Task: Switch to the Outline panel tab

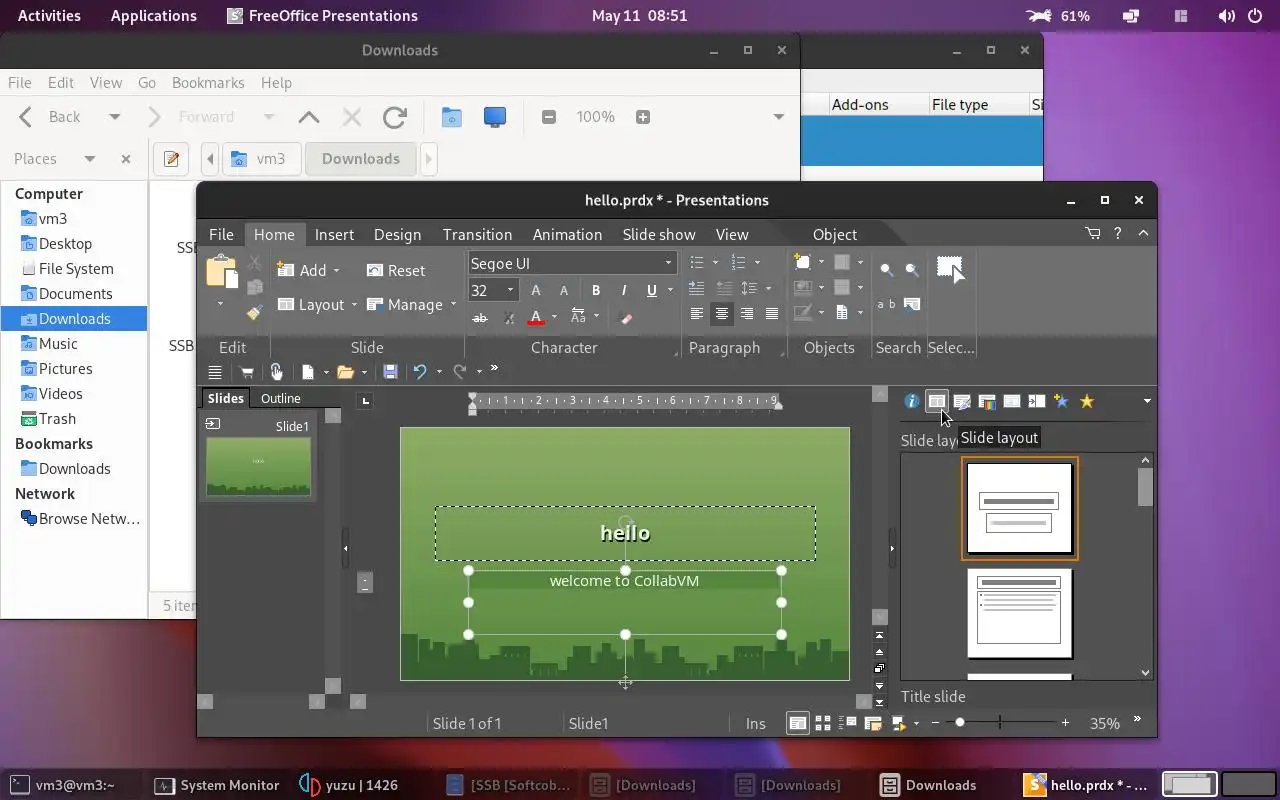Action: coord(280,398)
